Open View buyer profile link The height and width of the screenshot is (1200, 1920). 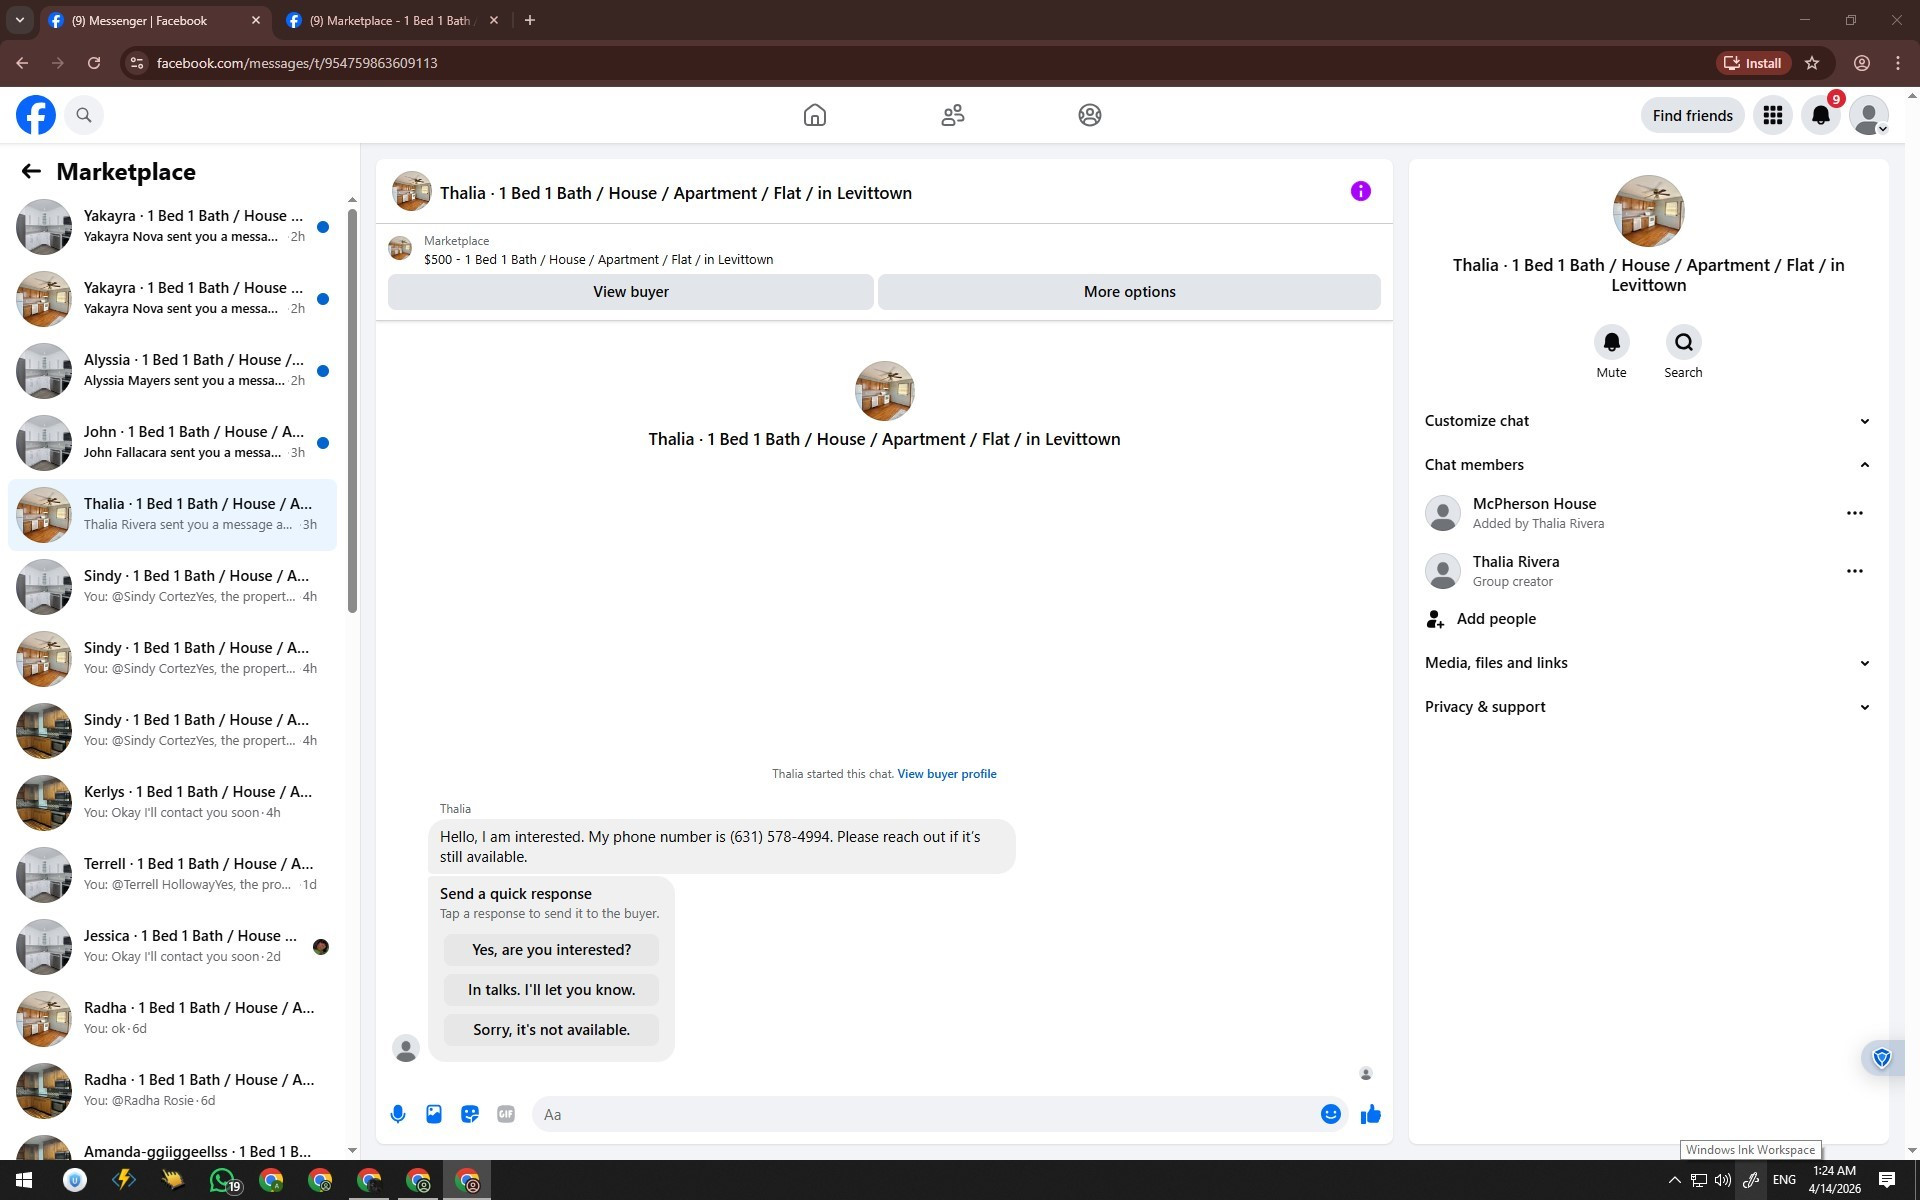click(x=946, y=774)
